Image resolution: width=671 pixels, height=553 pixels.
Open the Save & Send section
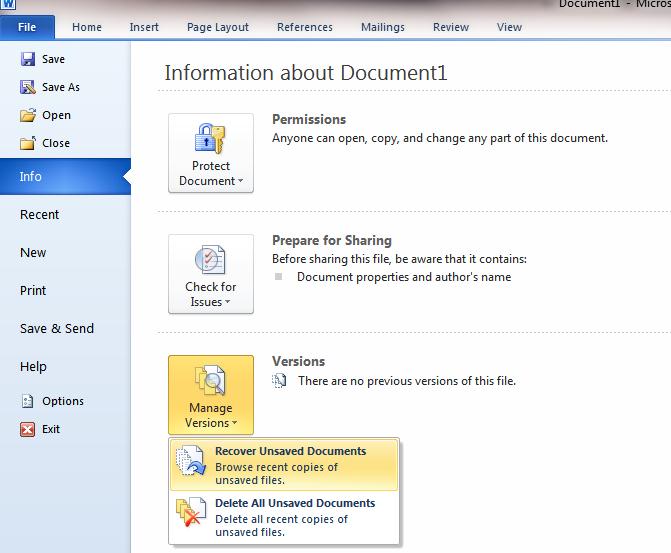tap(57, 329)
